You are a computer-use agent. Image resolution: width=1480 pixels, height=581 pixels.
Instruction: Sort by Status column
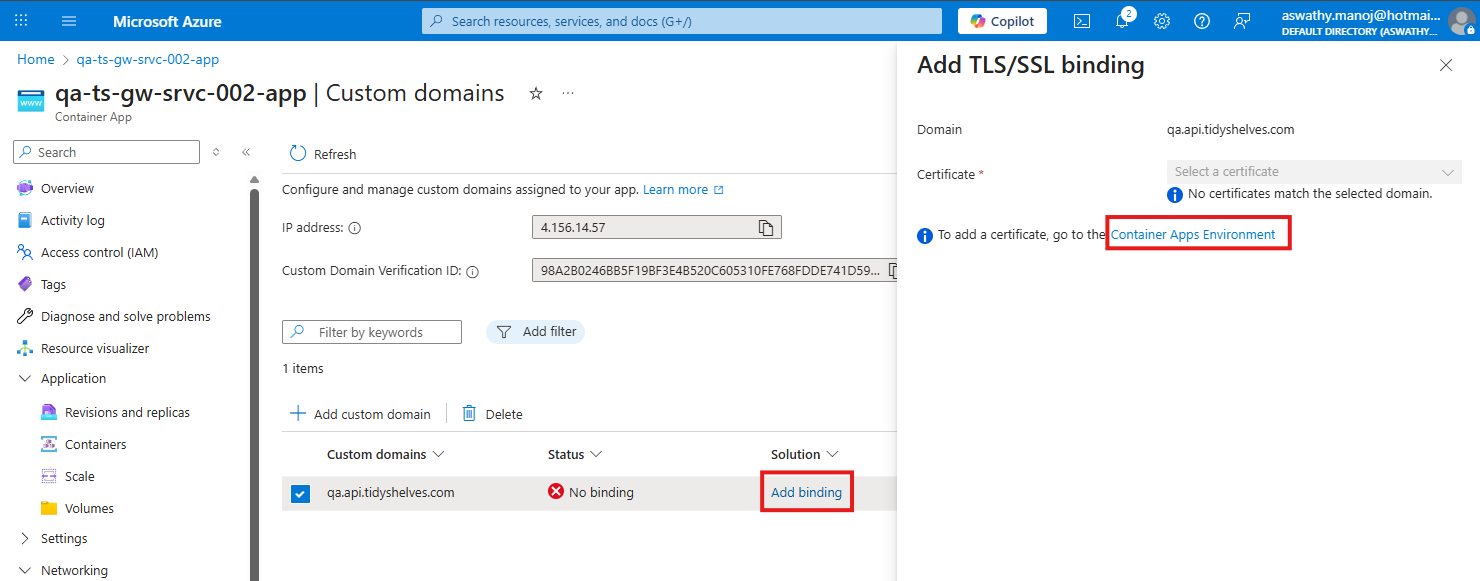tap(575, 454)
